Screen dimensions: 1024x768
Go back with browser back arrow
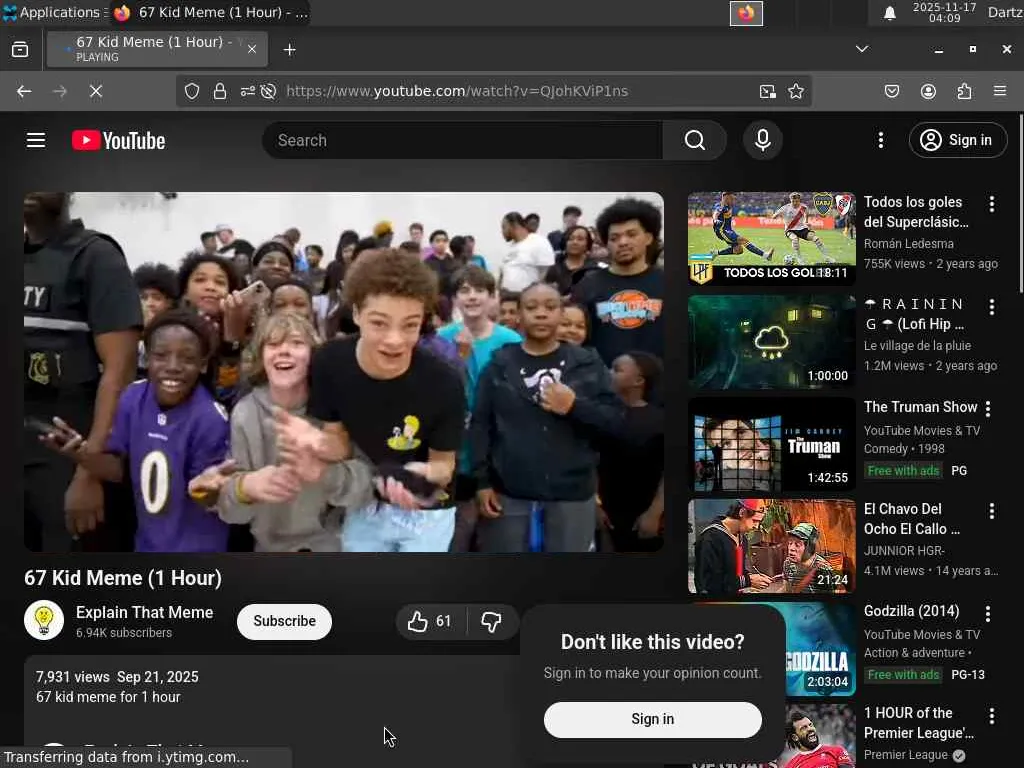point(24,91)
